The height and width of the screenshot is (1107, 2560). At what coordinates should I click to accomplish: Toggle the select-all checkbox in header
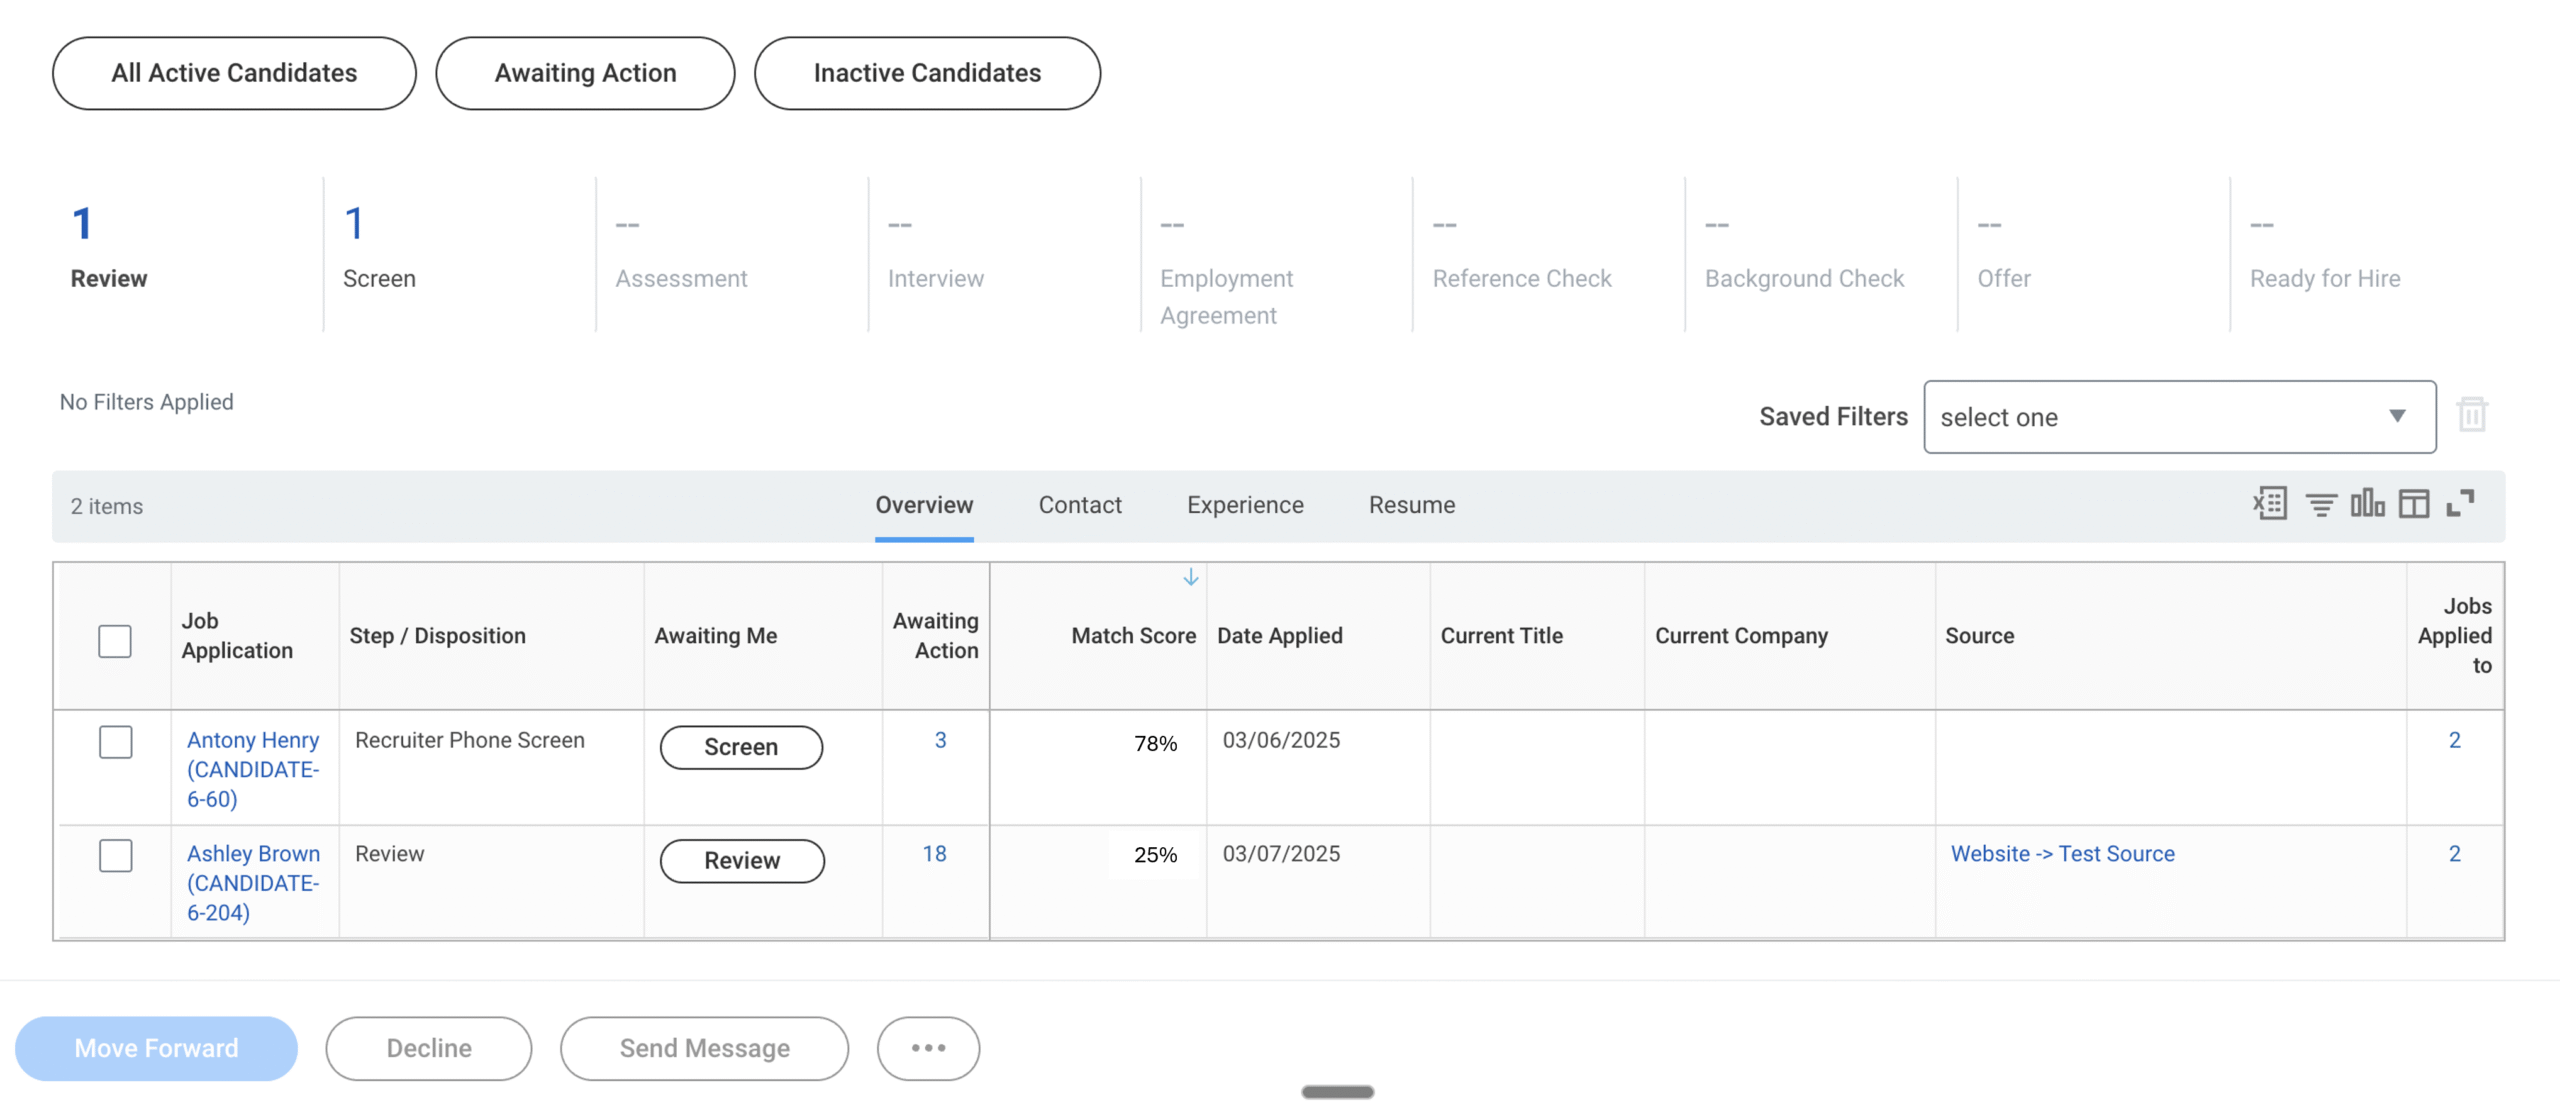(115, 640)
